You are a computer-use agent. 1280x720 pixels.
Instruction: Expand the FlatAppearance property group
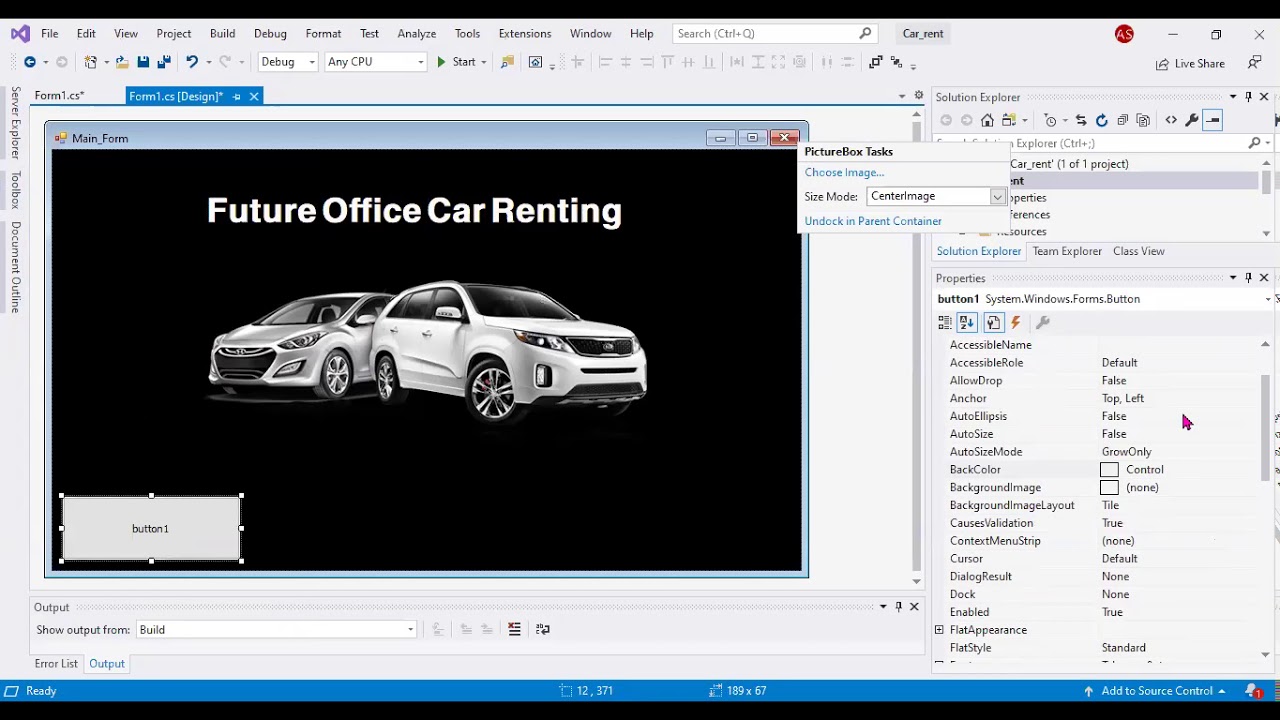click(939, 630)
